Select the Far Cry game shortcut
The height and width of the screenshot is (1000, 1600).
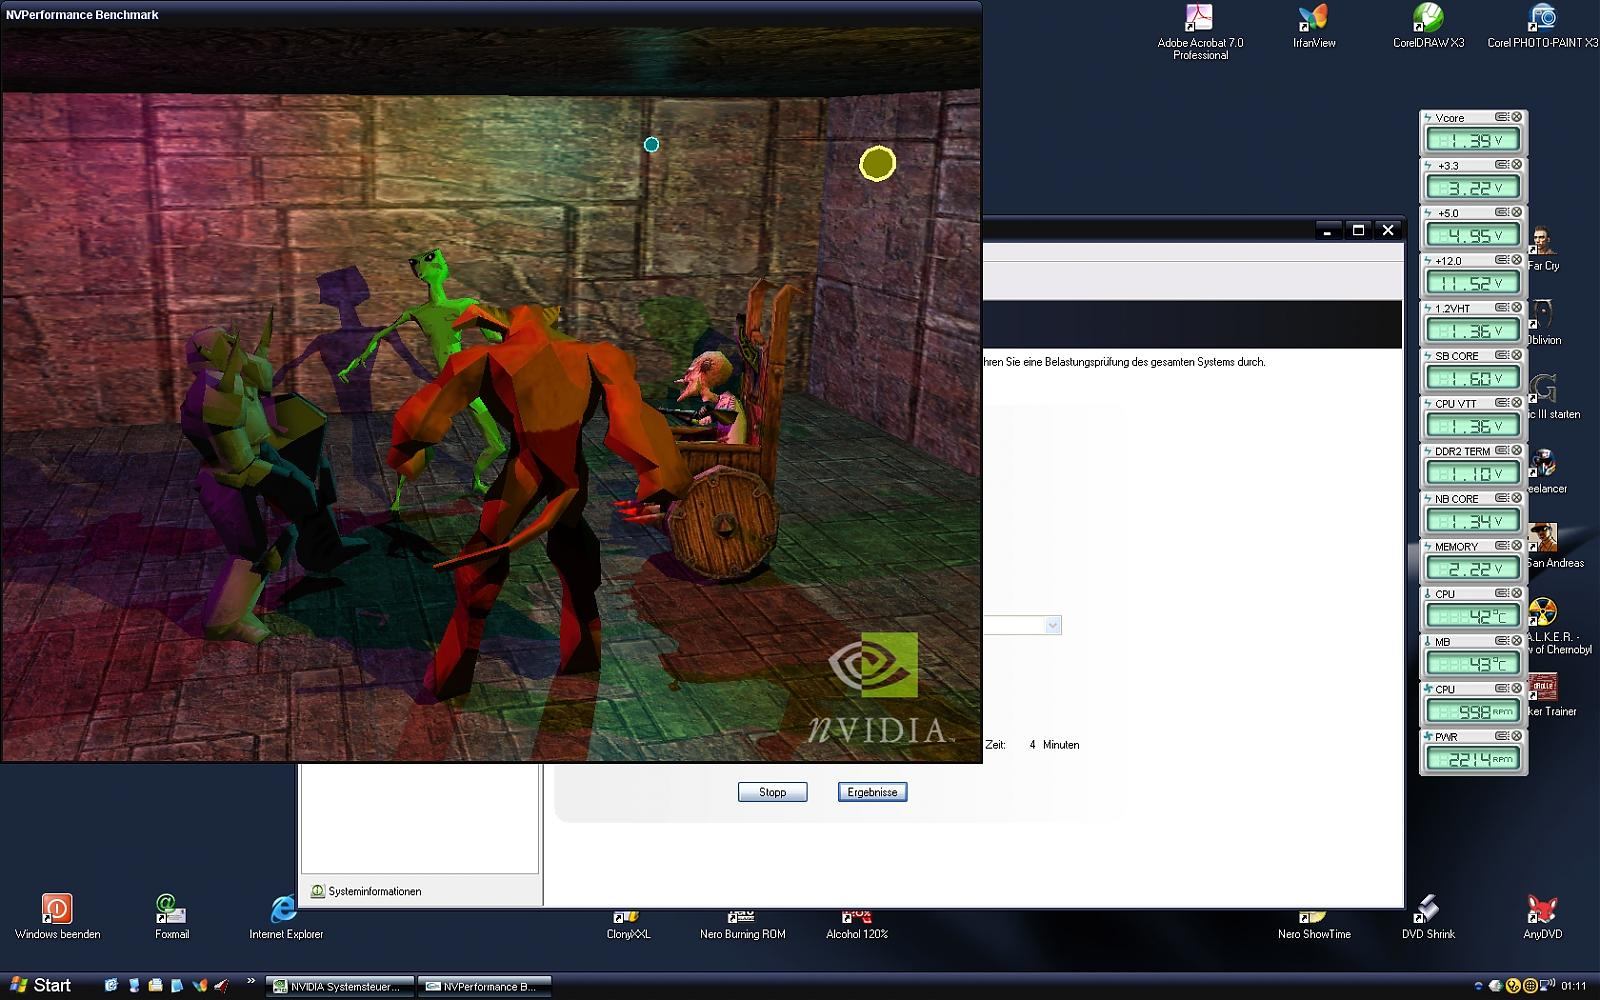click(x=1543, y=249)
